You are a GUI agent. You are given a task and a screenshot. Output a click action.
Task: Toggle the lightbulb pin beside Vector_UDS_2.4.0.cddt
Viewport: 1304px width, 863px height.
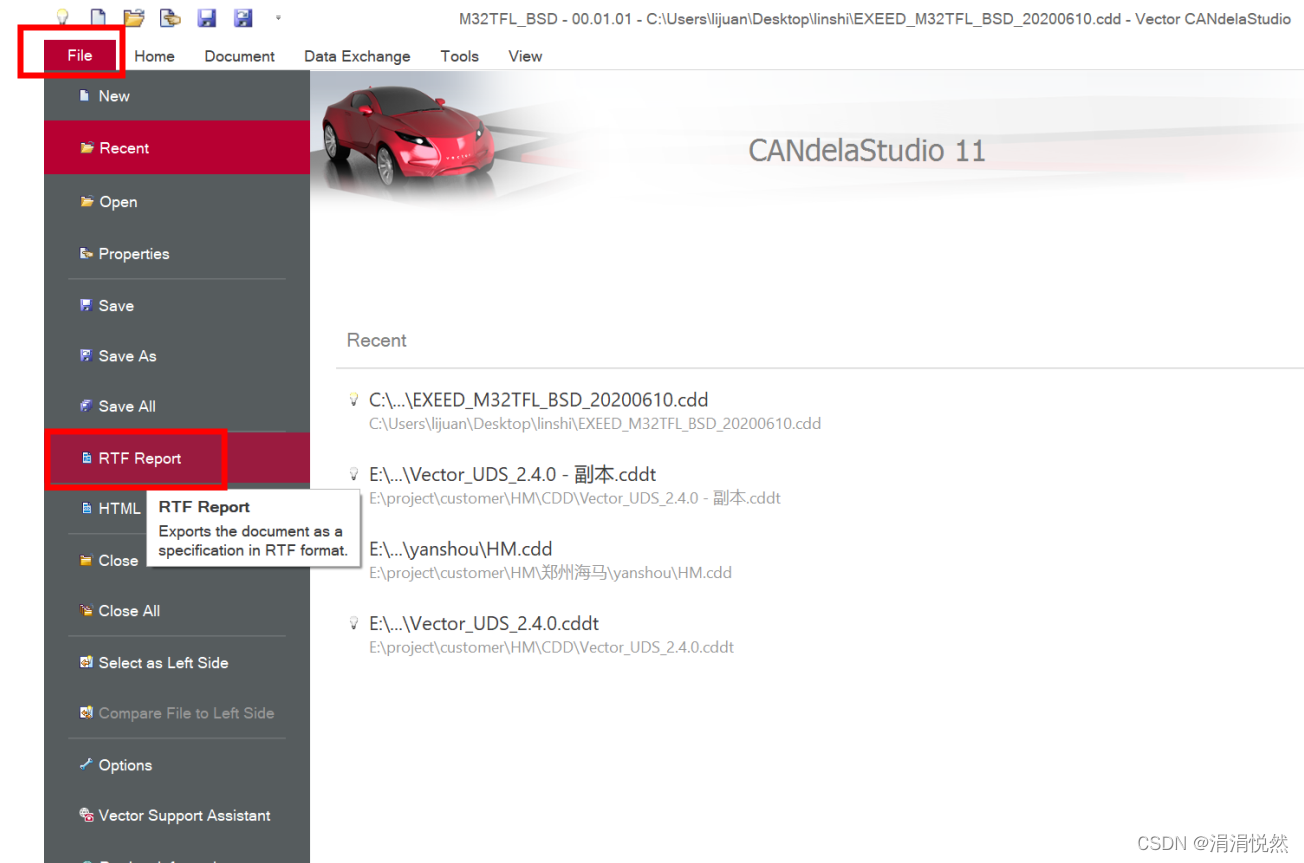[354, 622]
